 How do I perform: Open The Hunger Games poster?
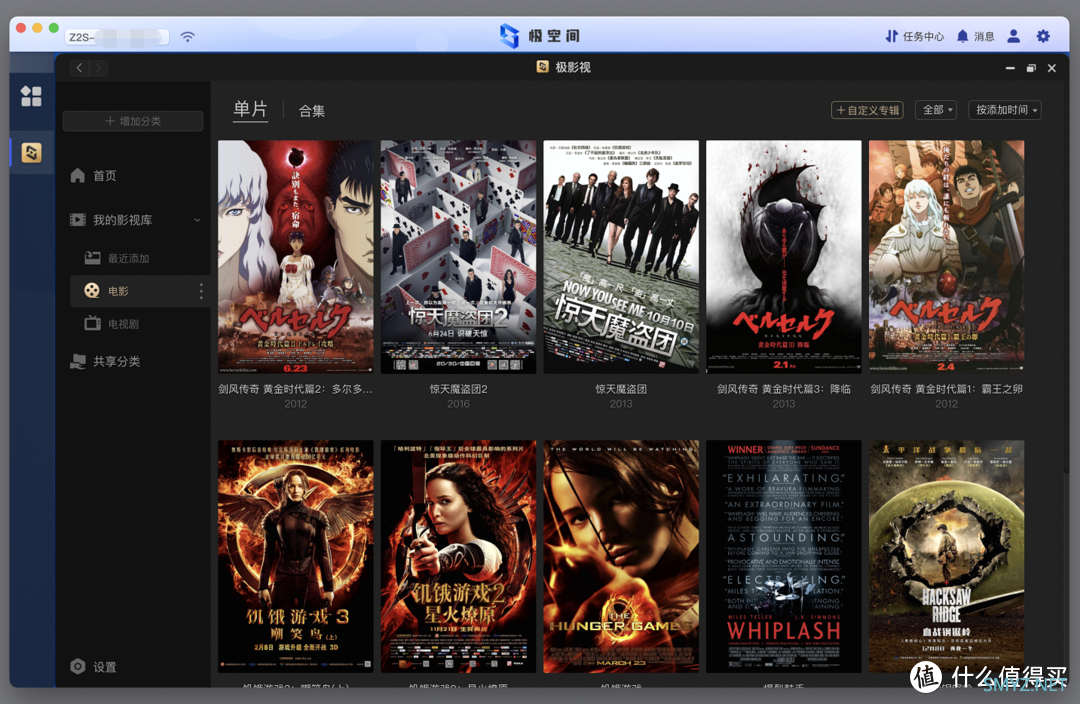[621, 557]
